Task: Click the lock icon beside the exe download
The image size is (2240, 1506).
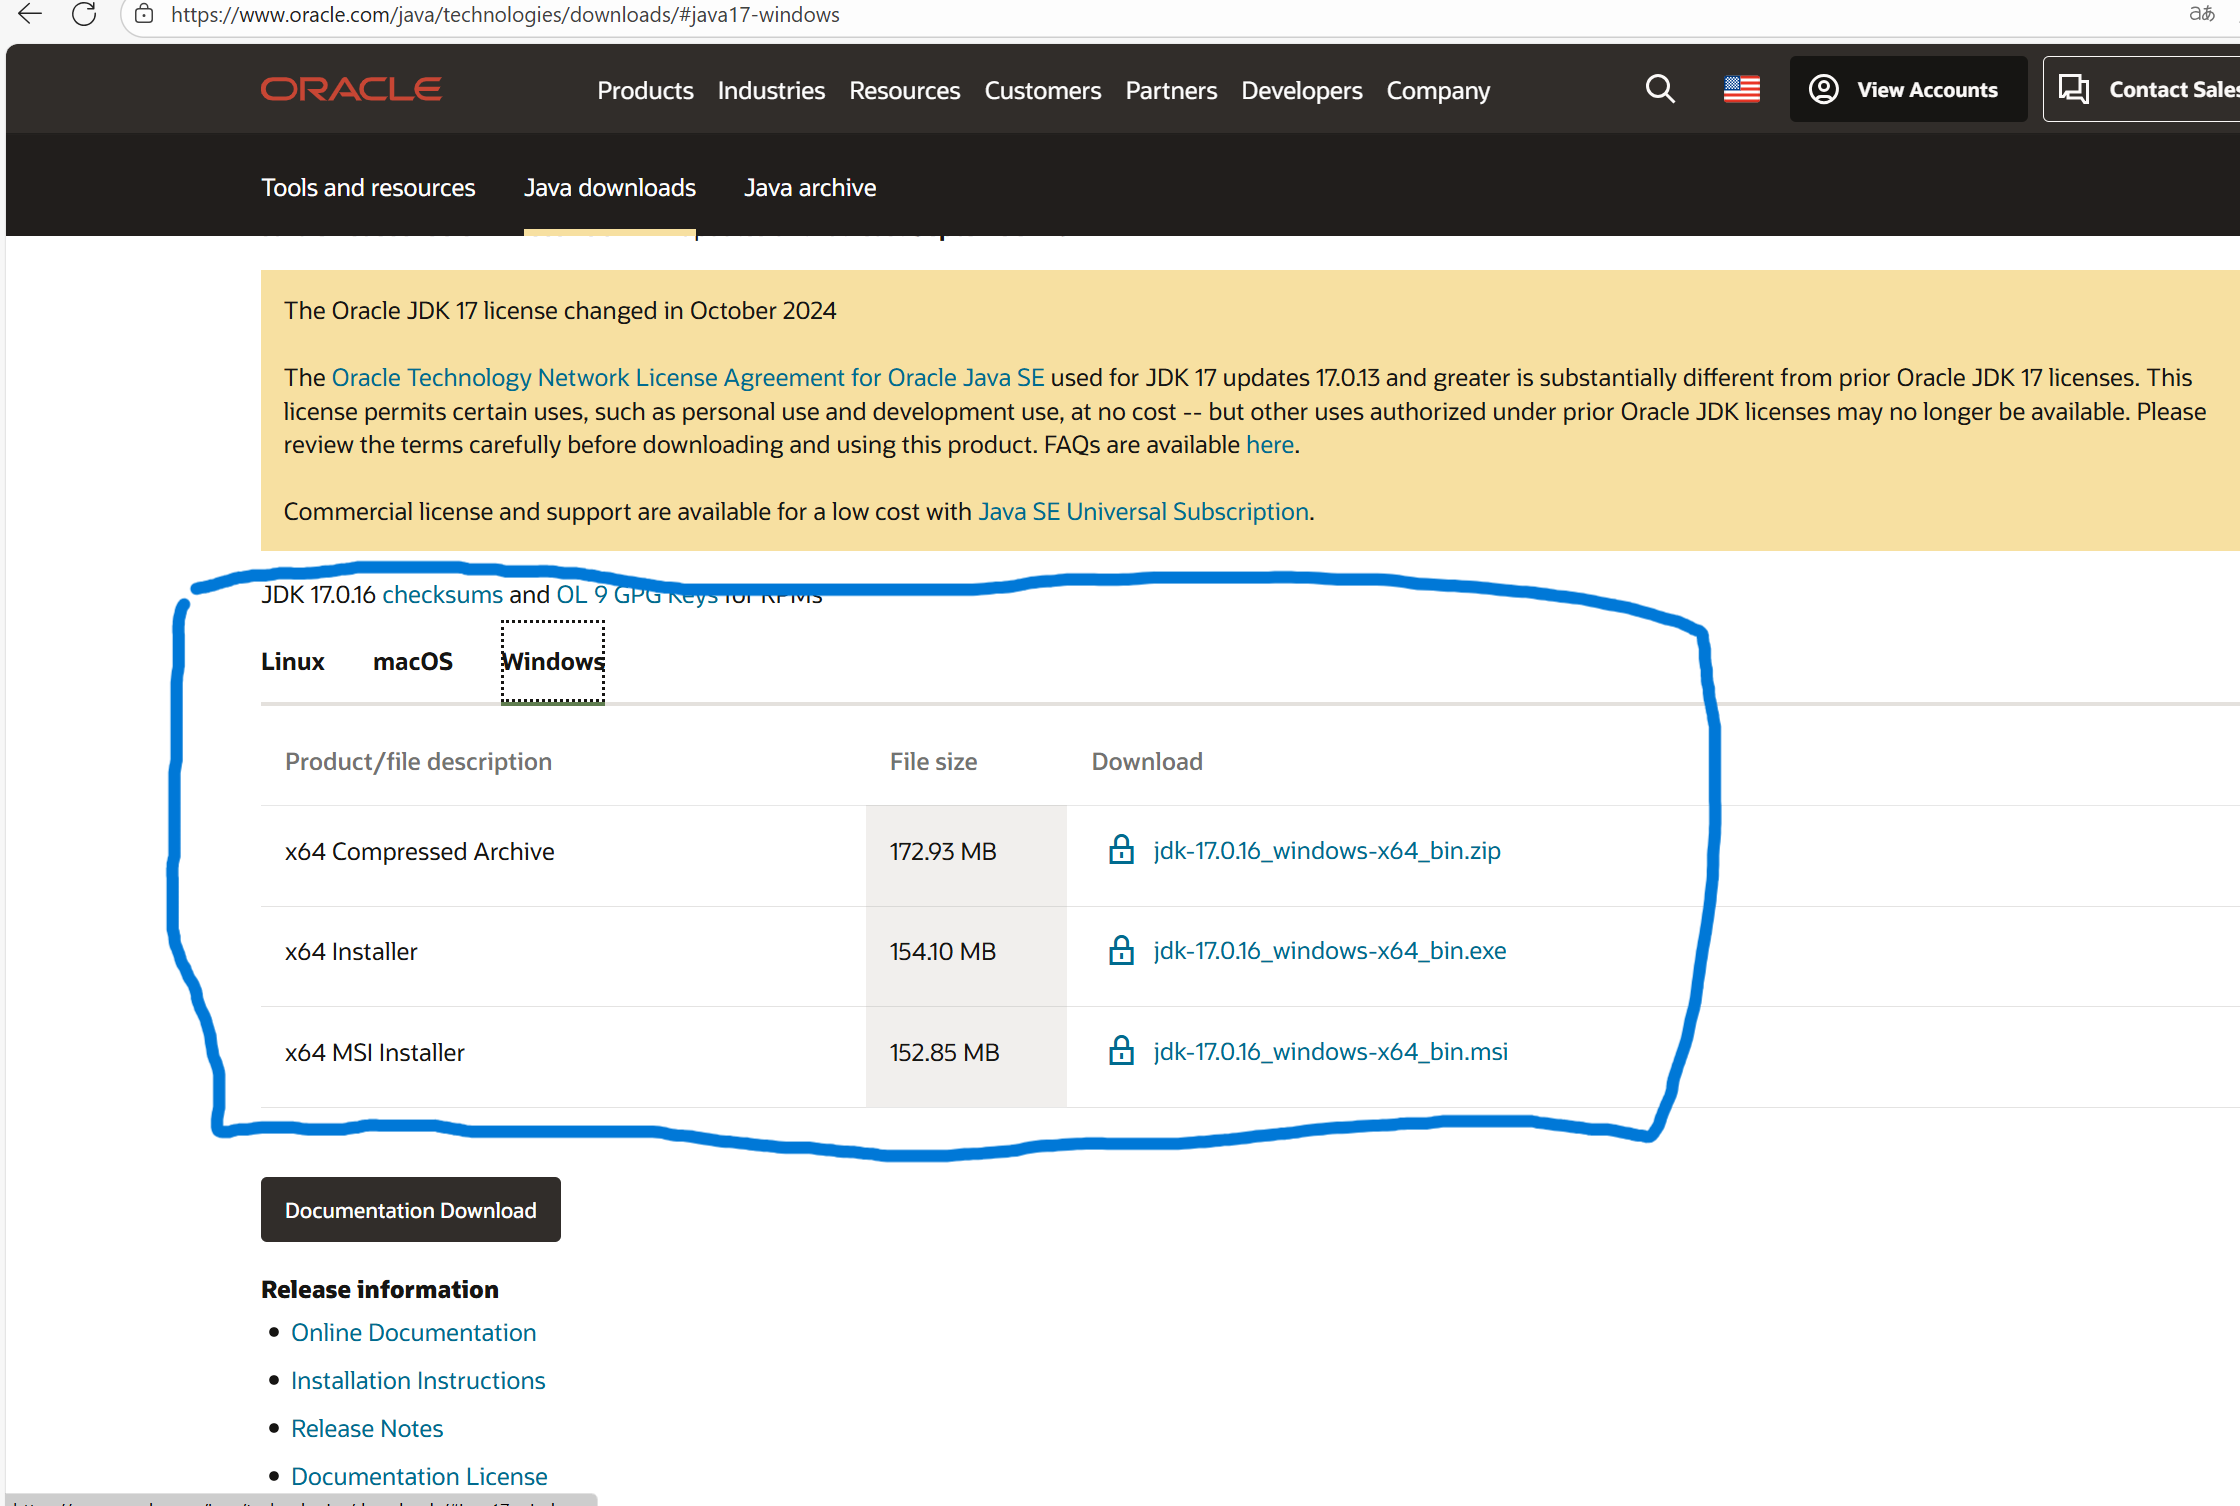Action: [x=1121, y=950]
